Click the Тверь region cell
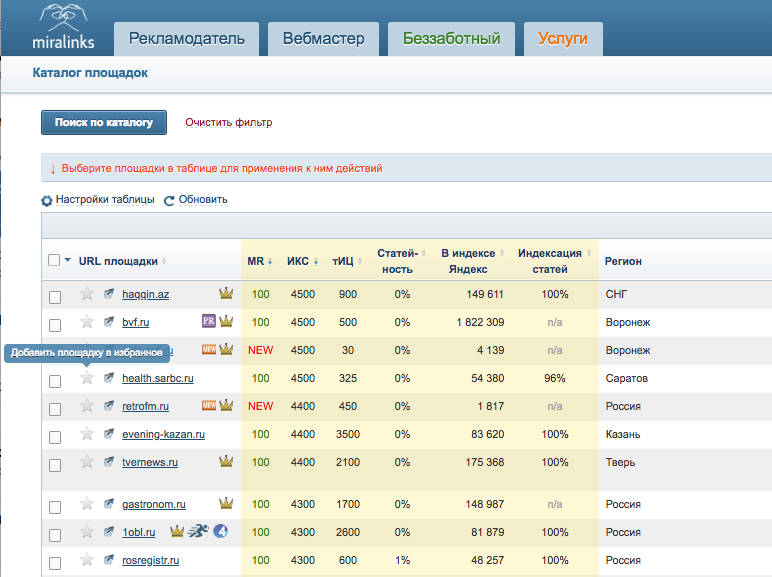 pyautogui.click(x=620, y=462)
